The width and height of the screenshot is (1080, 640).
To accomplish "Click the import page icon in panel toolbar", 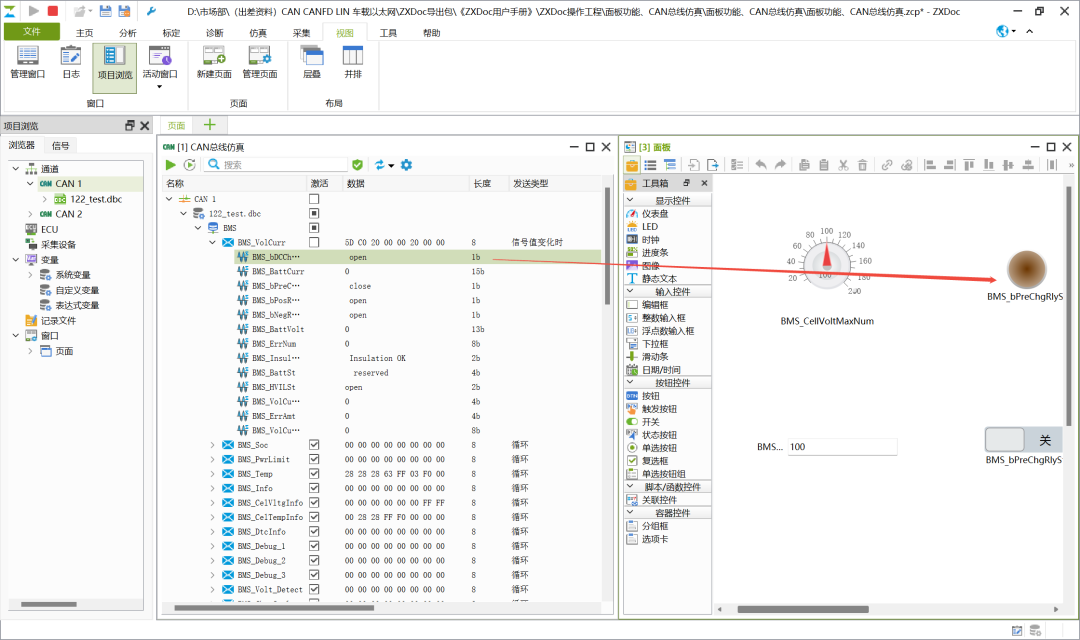I will click(x=694, y=165).
